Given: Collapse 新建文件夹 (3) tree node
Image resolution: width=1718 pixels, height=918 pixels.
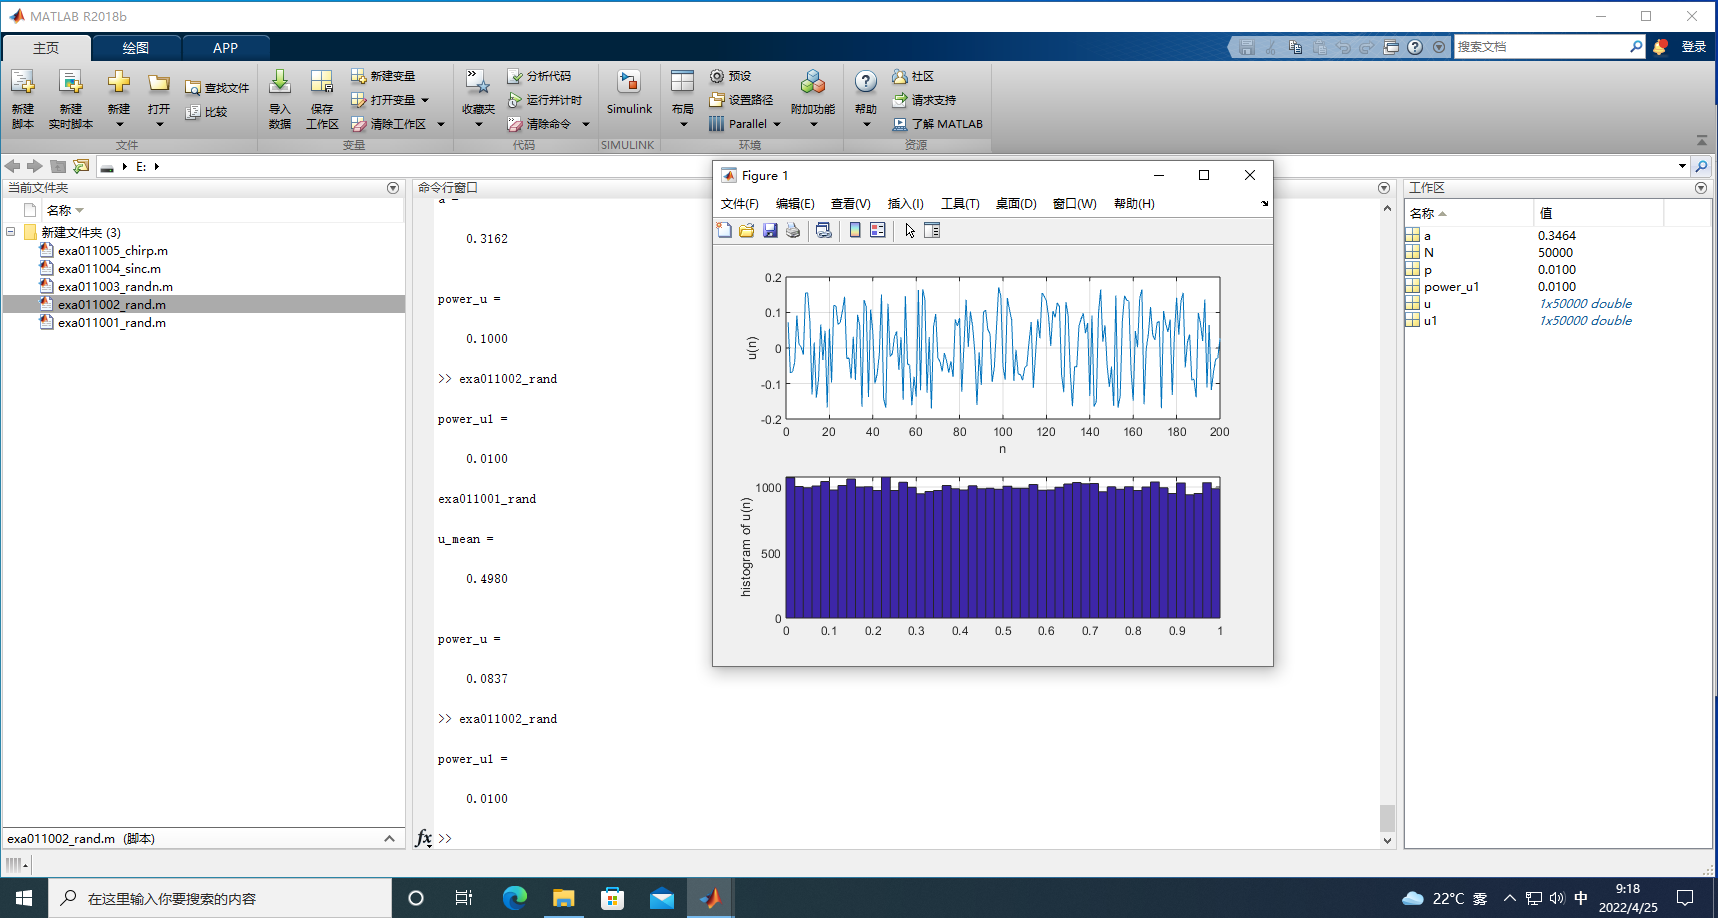Looking at the screenshot, I should [11, 232].
